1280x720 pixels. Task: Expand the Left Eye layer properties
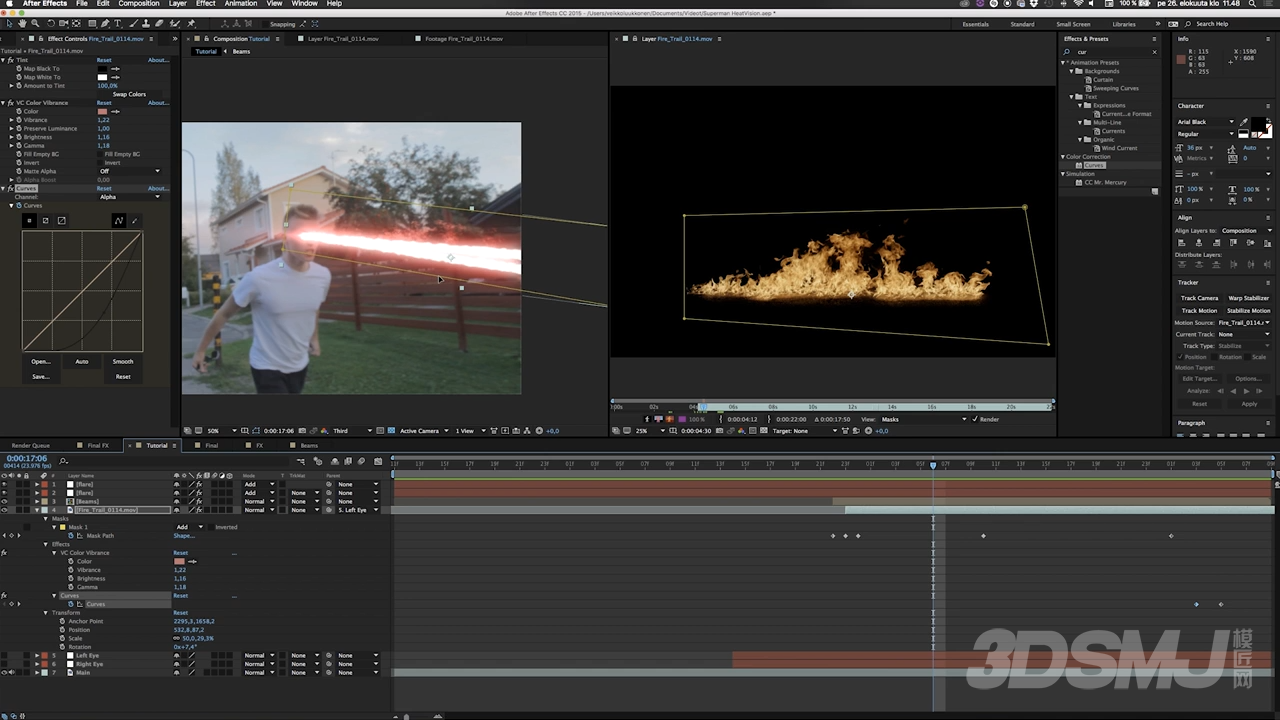pyautogui.click(x=37, y=656)
